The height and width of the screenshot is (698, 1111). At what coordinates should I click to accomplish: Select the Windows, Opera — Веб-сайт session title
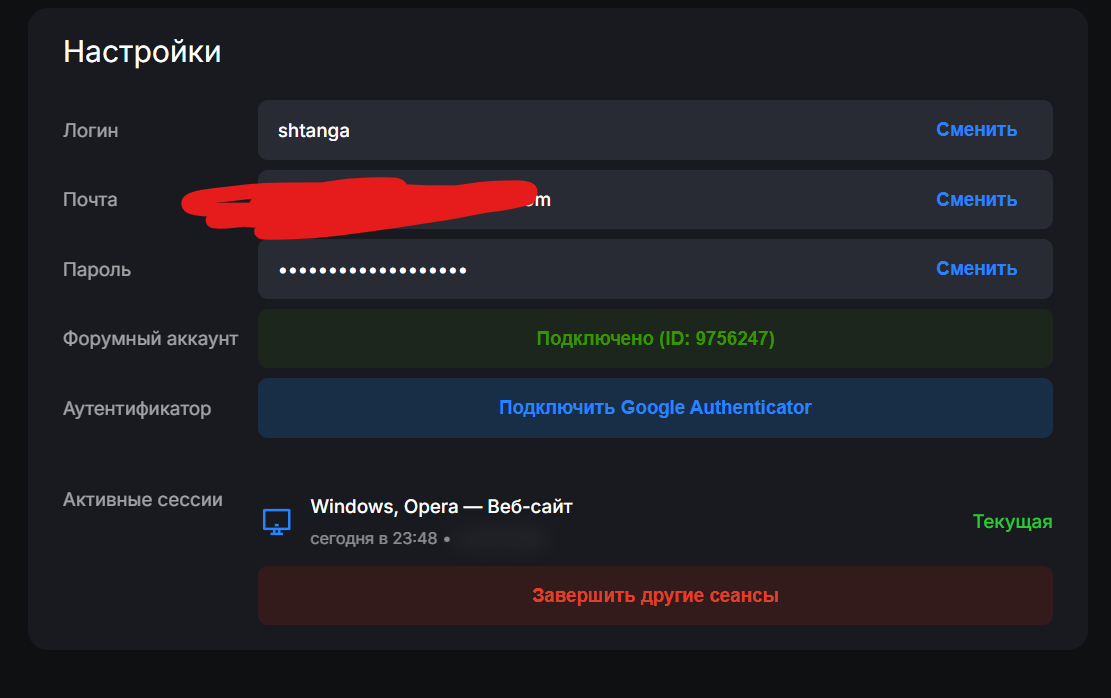441,507
